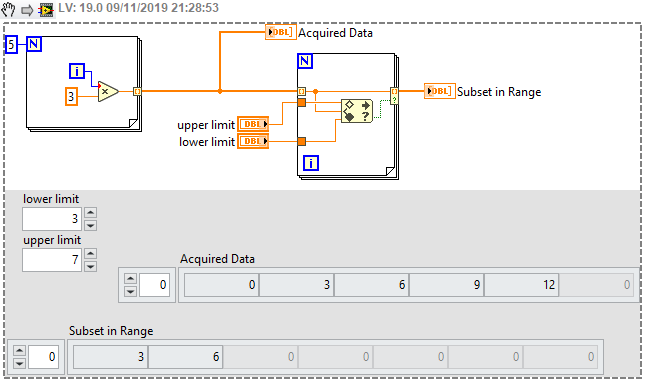Select the In Range and Coerce node

pos(357,111)
